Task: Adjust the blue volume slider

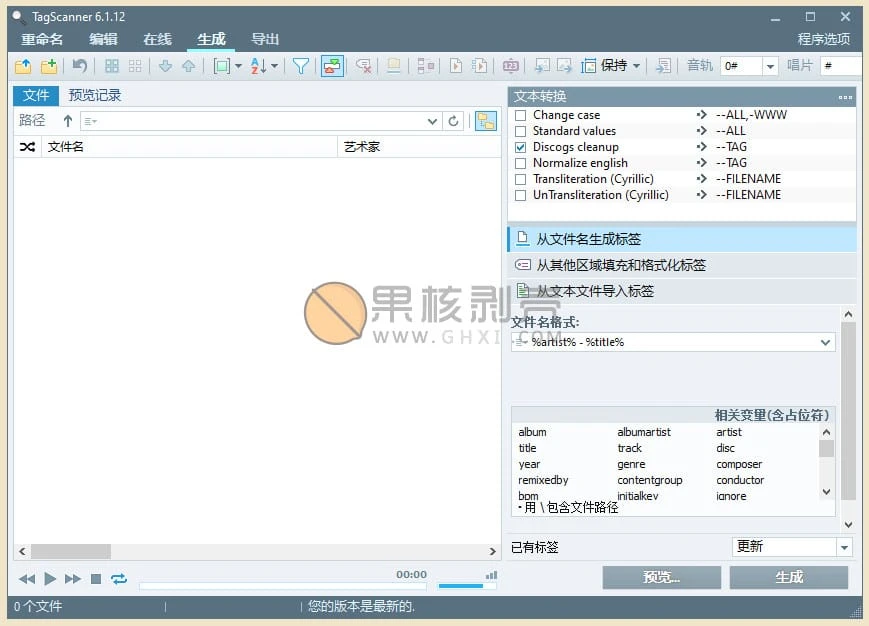Action: click(x=467, y=586)
